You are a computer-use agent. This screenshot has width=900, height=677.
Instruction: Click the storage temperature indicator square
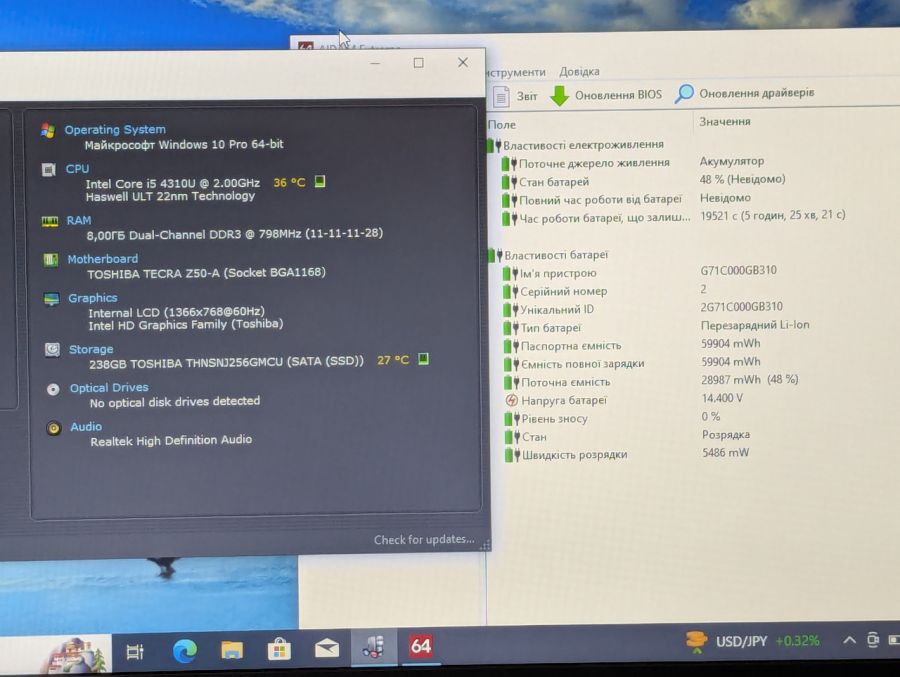pos(423,359)
